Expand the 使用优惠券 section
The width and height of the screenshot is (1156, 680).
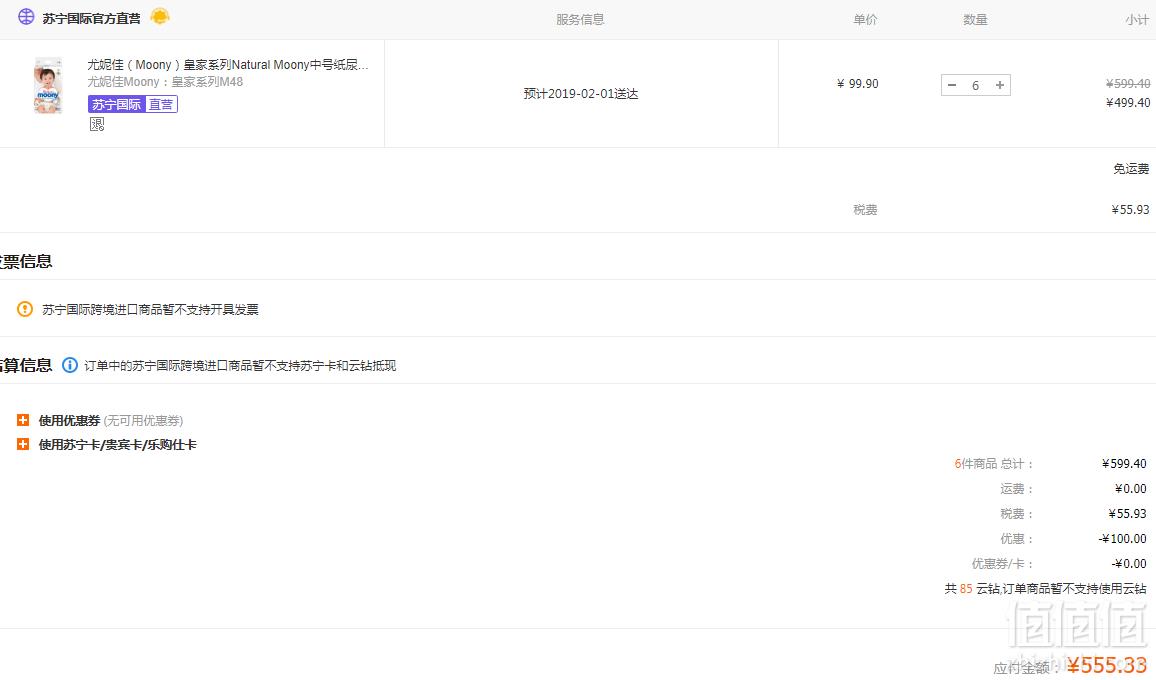pyautogui.click(x=23, y=420)
